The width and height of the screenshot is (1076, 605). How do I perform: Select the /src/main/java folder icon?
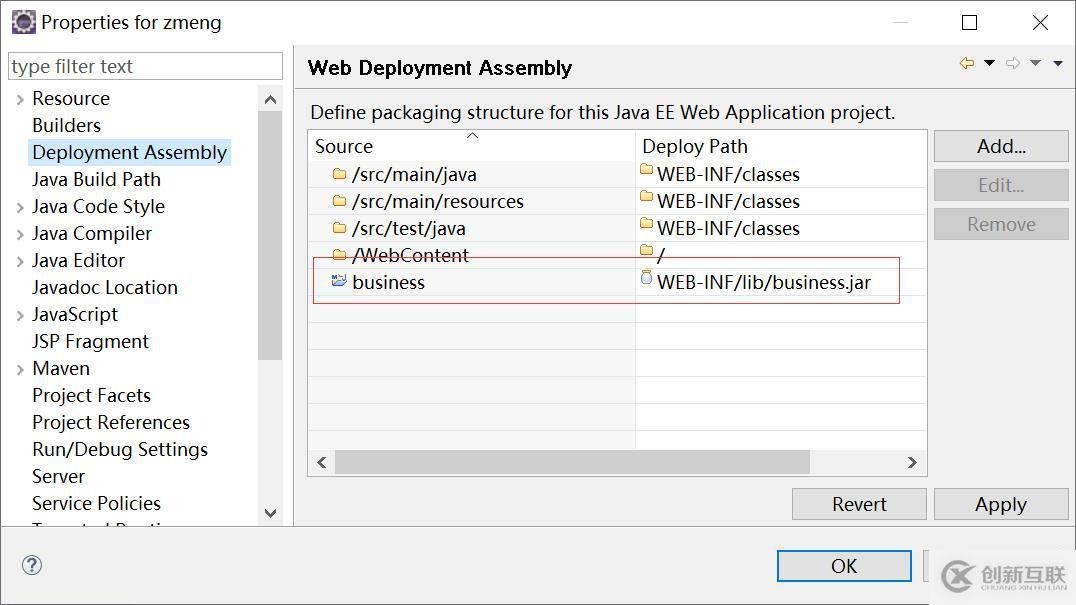point(339,174)
